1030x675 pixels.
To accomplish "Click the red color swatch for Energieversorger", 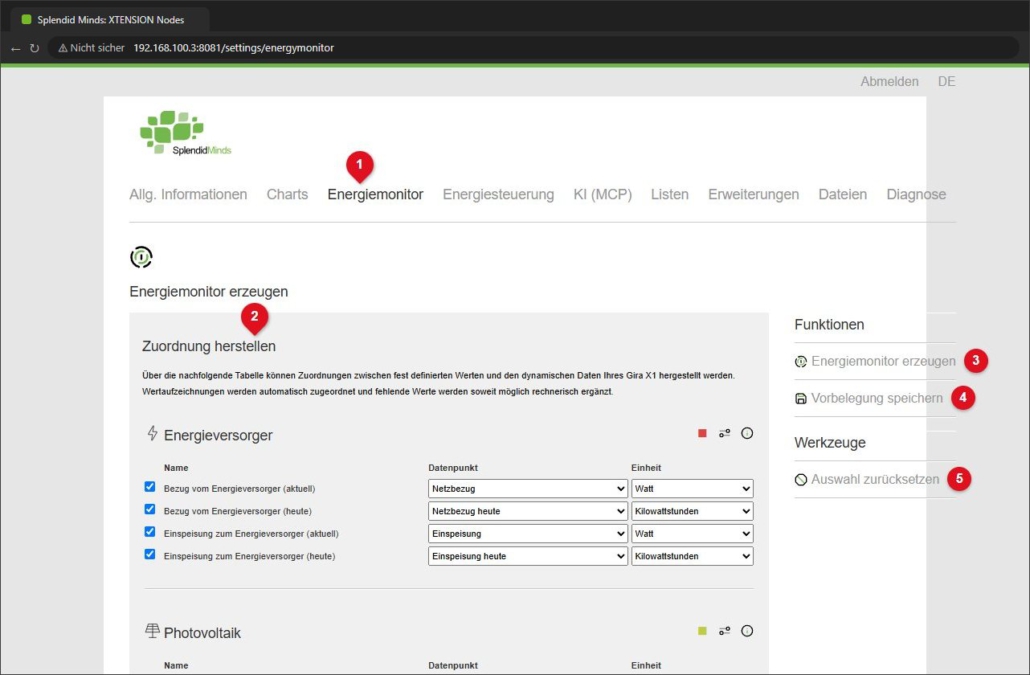I will 702,433.
